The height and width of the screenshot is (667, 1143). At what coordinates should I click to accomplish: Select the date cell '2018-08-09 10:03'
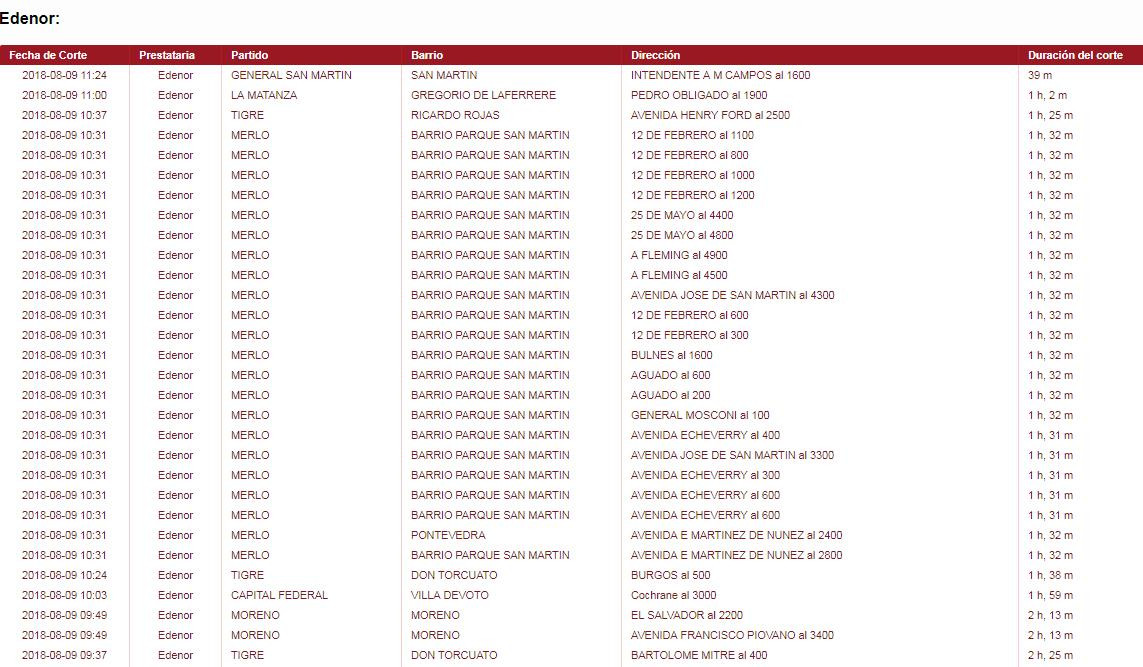point(64,595)
